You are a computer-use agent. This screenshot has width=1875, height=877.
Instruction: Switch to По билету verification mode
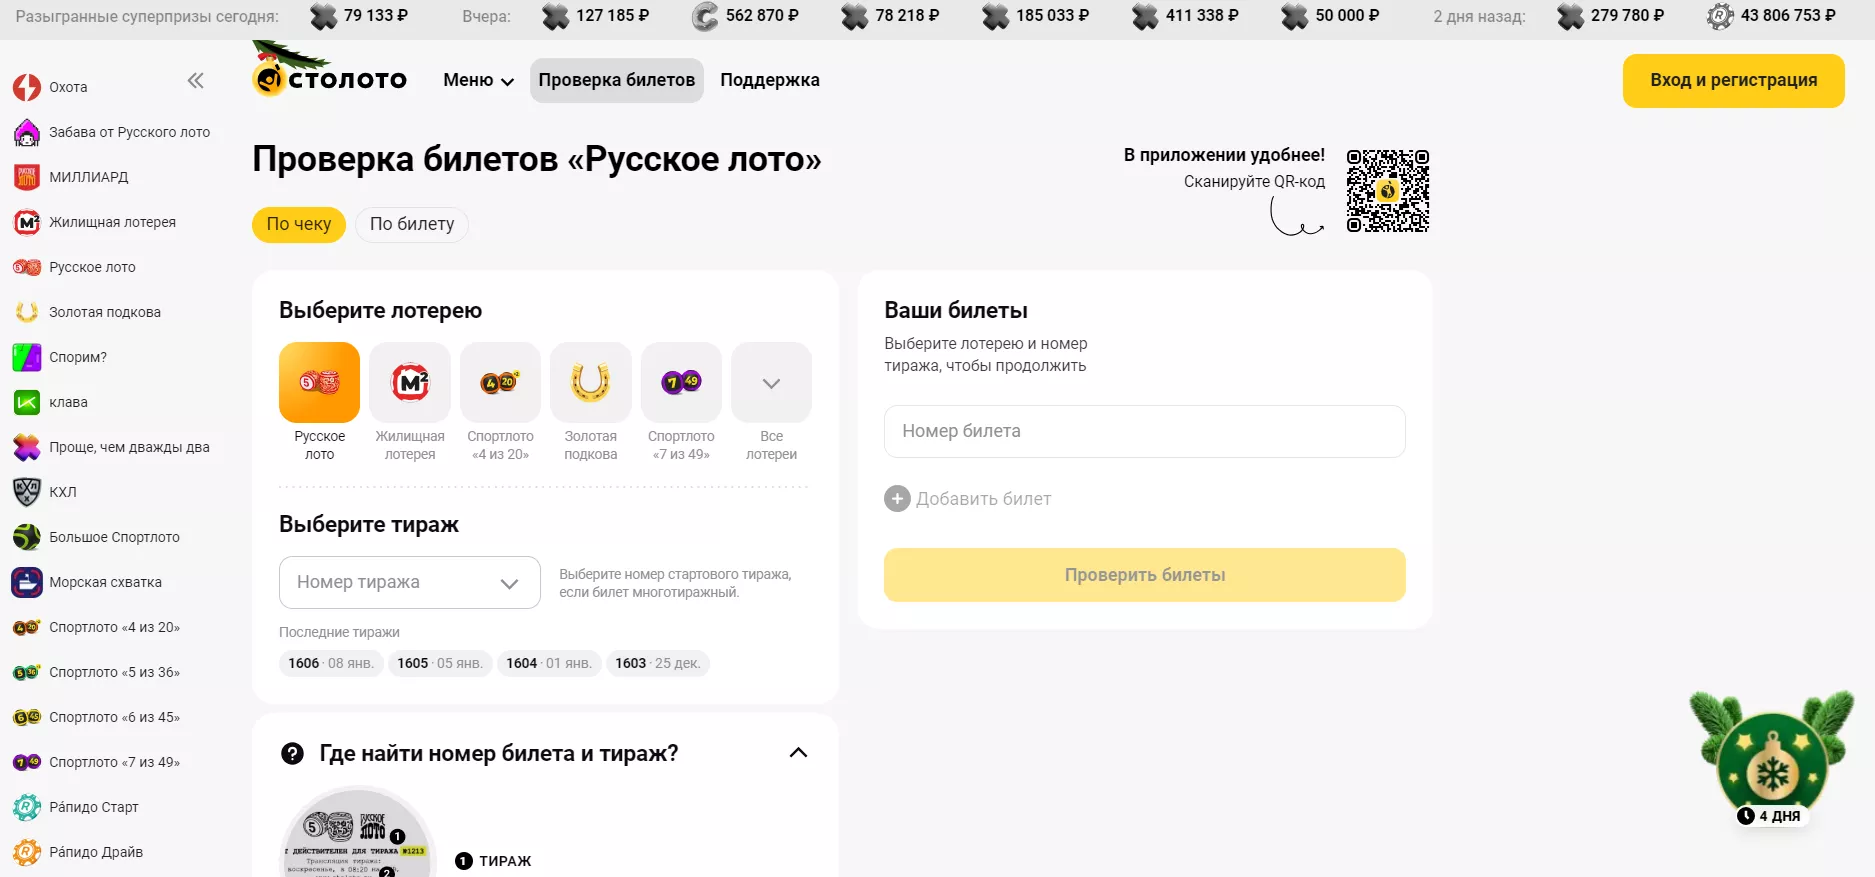pos(411,224)
